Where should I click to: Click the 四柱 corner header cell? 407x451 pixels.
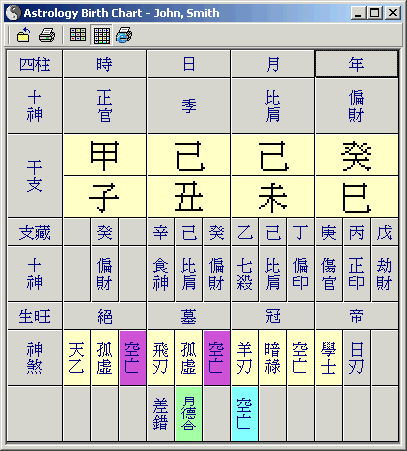pyautogui.click(x=35, y=64)
